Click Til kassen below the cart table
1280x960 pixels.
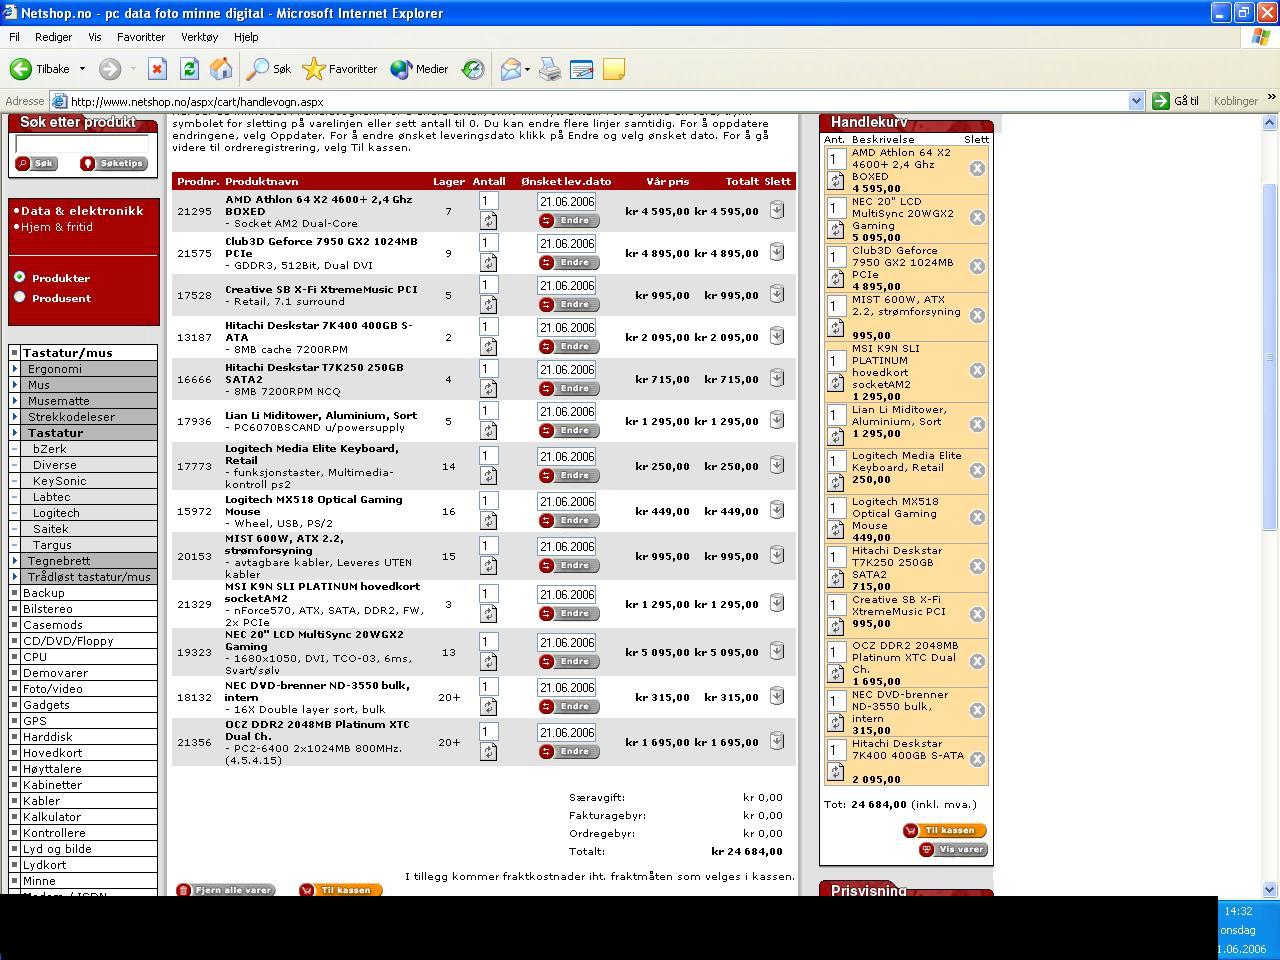(x=341, y=890)
